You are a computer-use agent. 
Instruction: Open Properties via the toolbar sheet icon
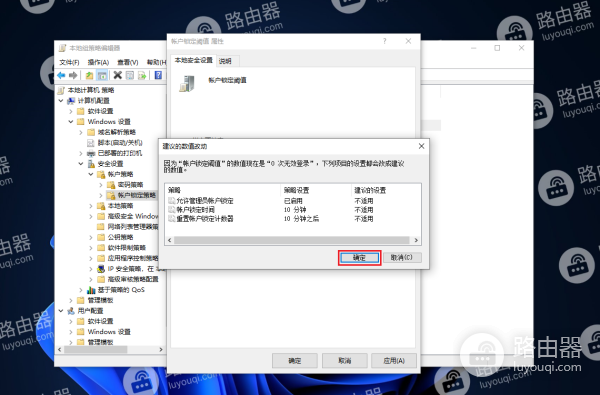click(x=130, y=75)
